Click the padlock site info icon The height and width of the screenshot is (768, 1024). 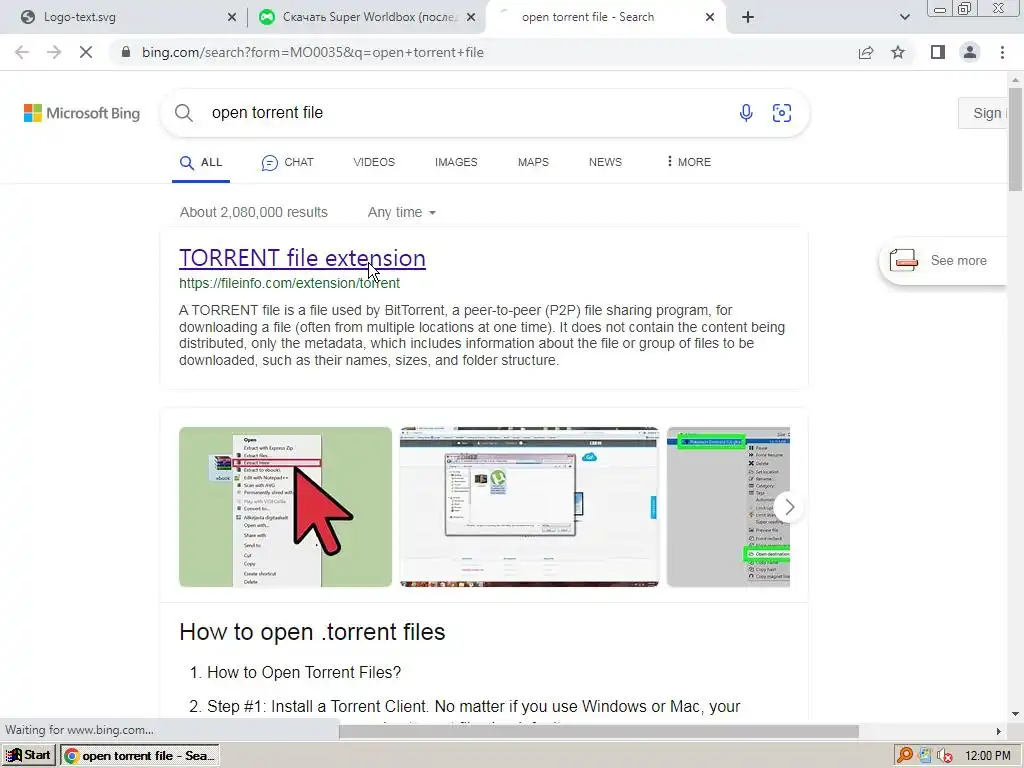click(x=126, y=52)
